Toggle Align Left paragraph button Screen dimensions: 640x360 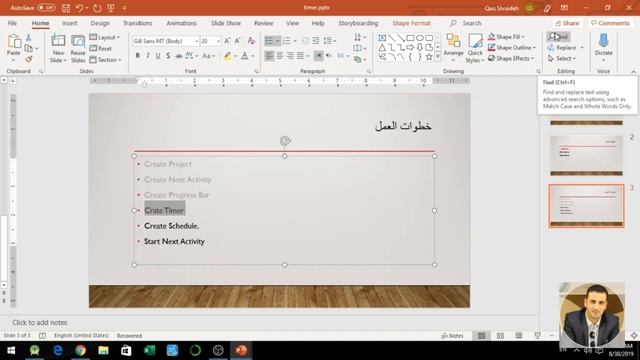(269, 56)
